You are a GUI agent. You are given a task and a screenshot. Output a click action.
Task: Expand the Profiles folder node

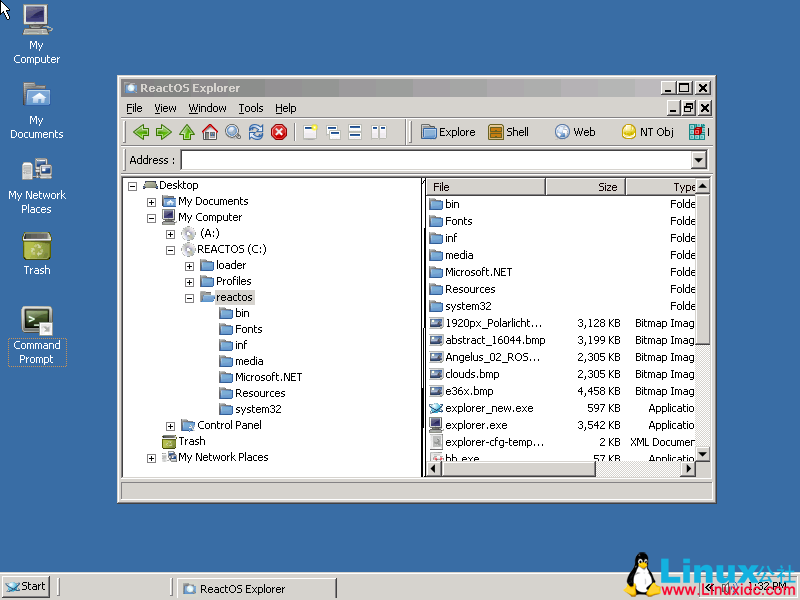coord(189,282)
